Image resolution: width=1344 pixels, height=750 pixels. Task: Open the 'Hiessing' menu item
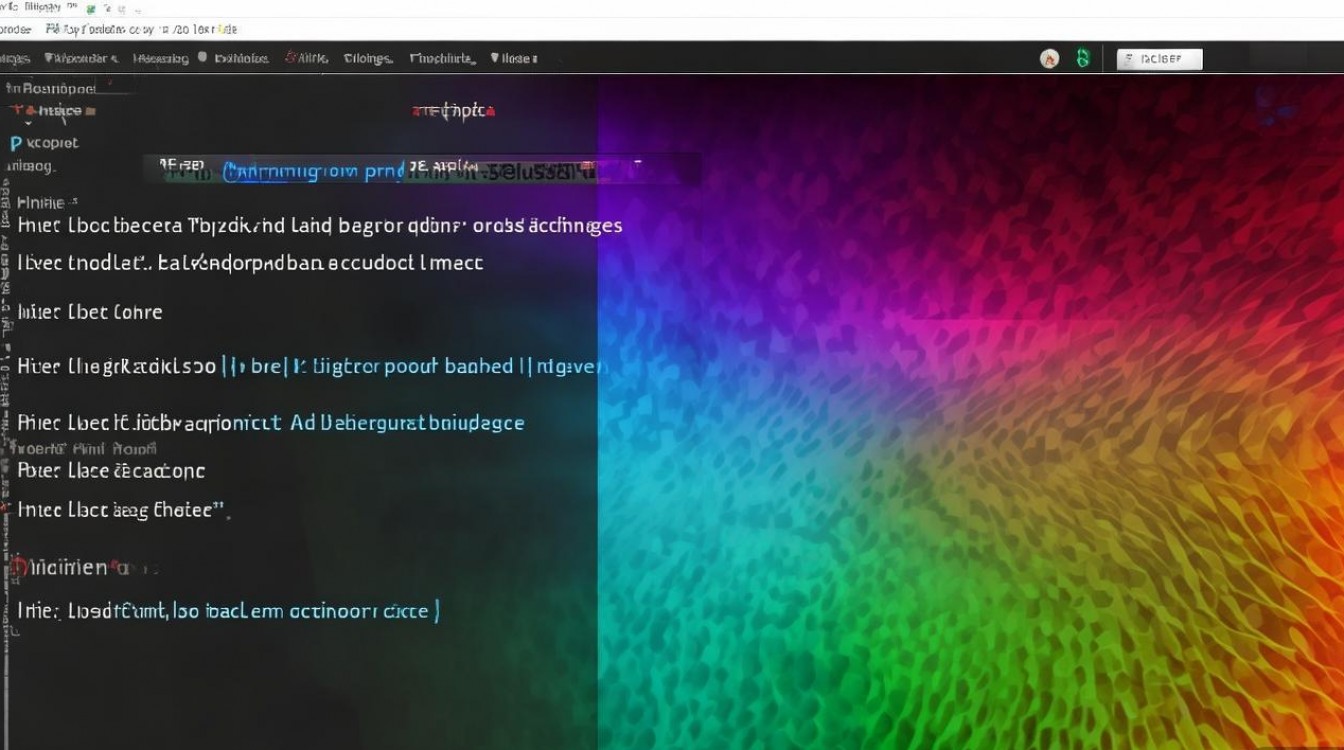coord(161,59)
